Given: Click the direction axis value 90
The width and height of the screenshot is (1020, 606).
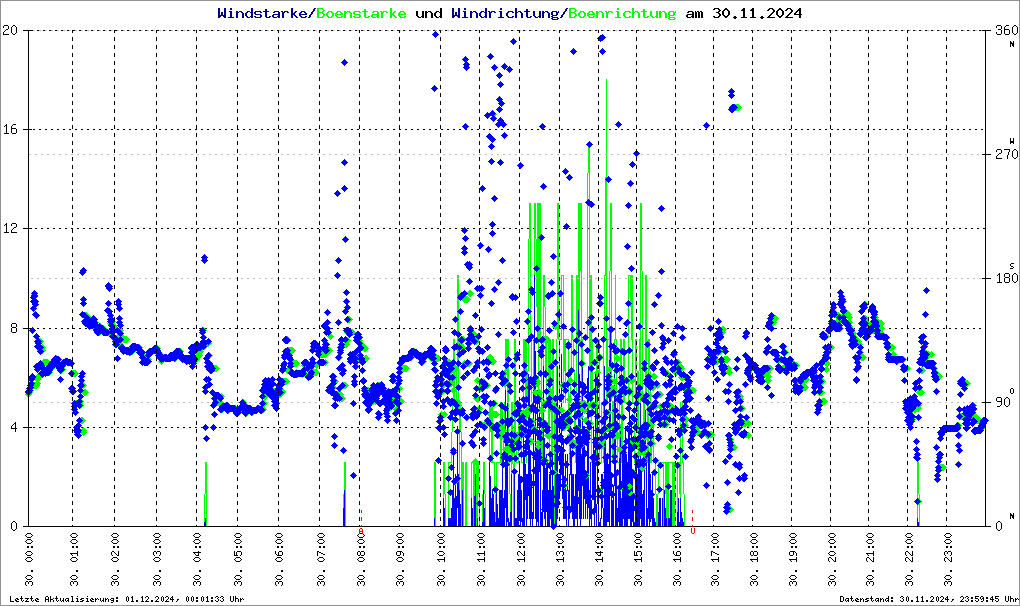Looking at the screenshot, I should pos(1003,402).
